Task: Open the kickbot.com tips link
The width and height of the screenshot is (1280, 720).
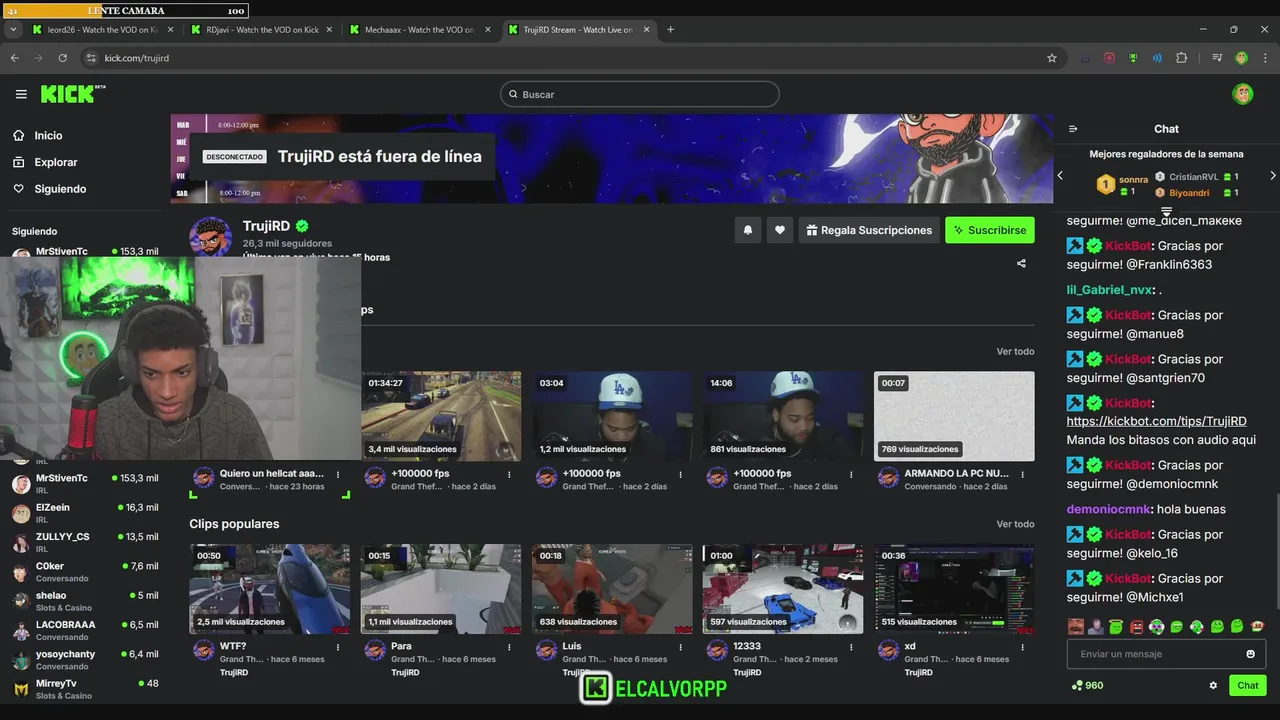Action: pos(1156,422)
